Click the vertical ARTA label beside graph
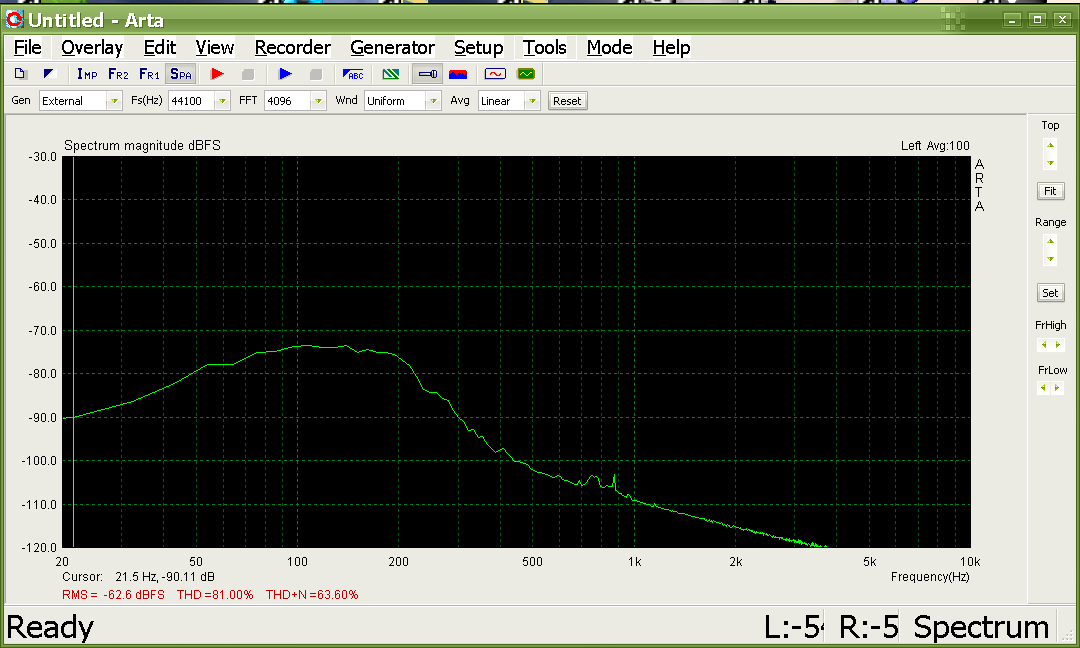Viewport: 1080px width, 648px height. pyautogui.click(x=979, y=185)
